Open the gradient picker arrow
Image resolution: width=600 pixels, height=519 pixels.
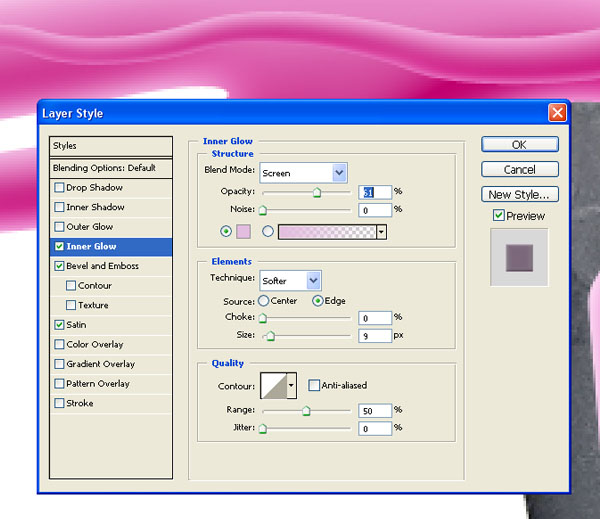(381, 232)
